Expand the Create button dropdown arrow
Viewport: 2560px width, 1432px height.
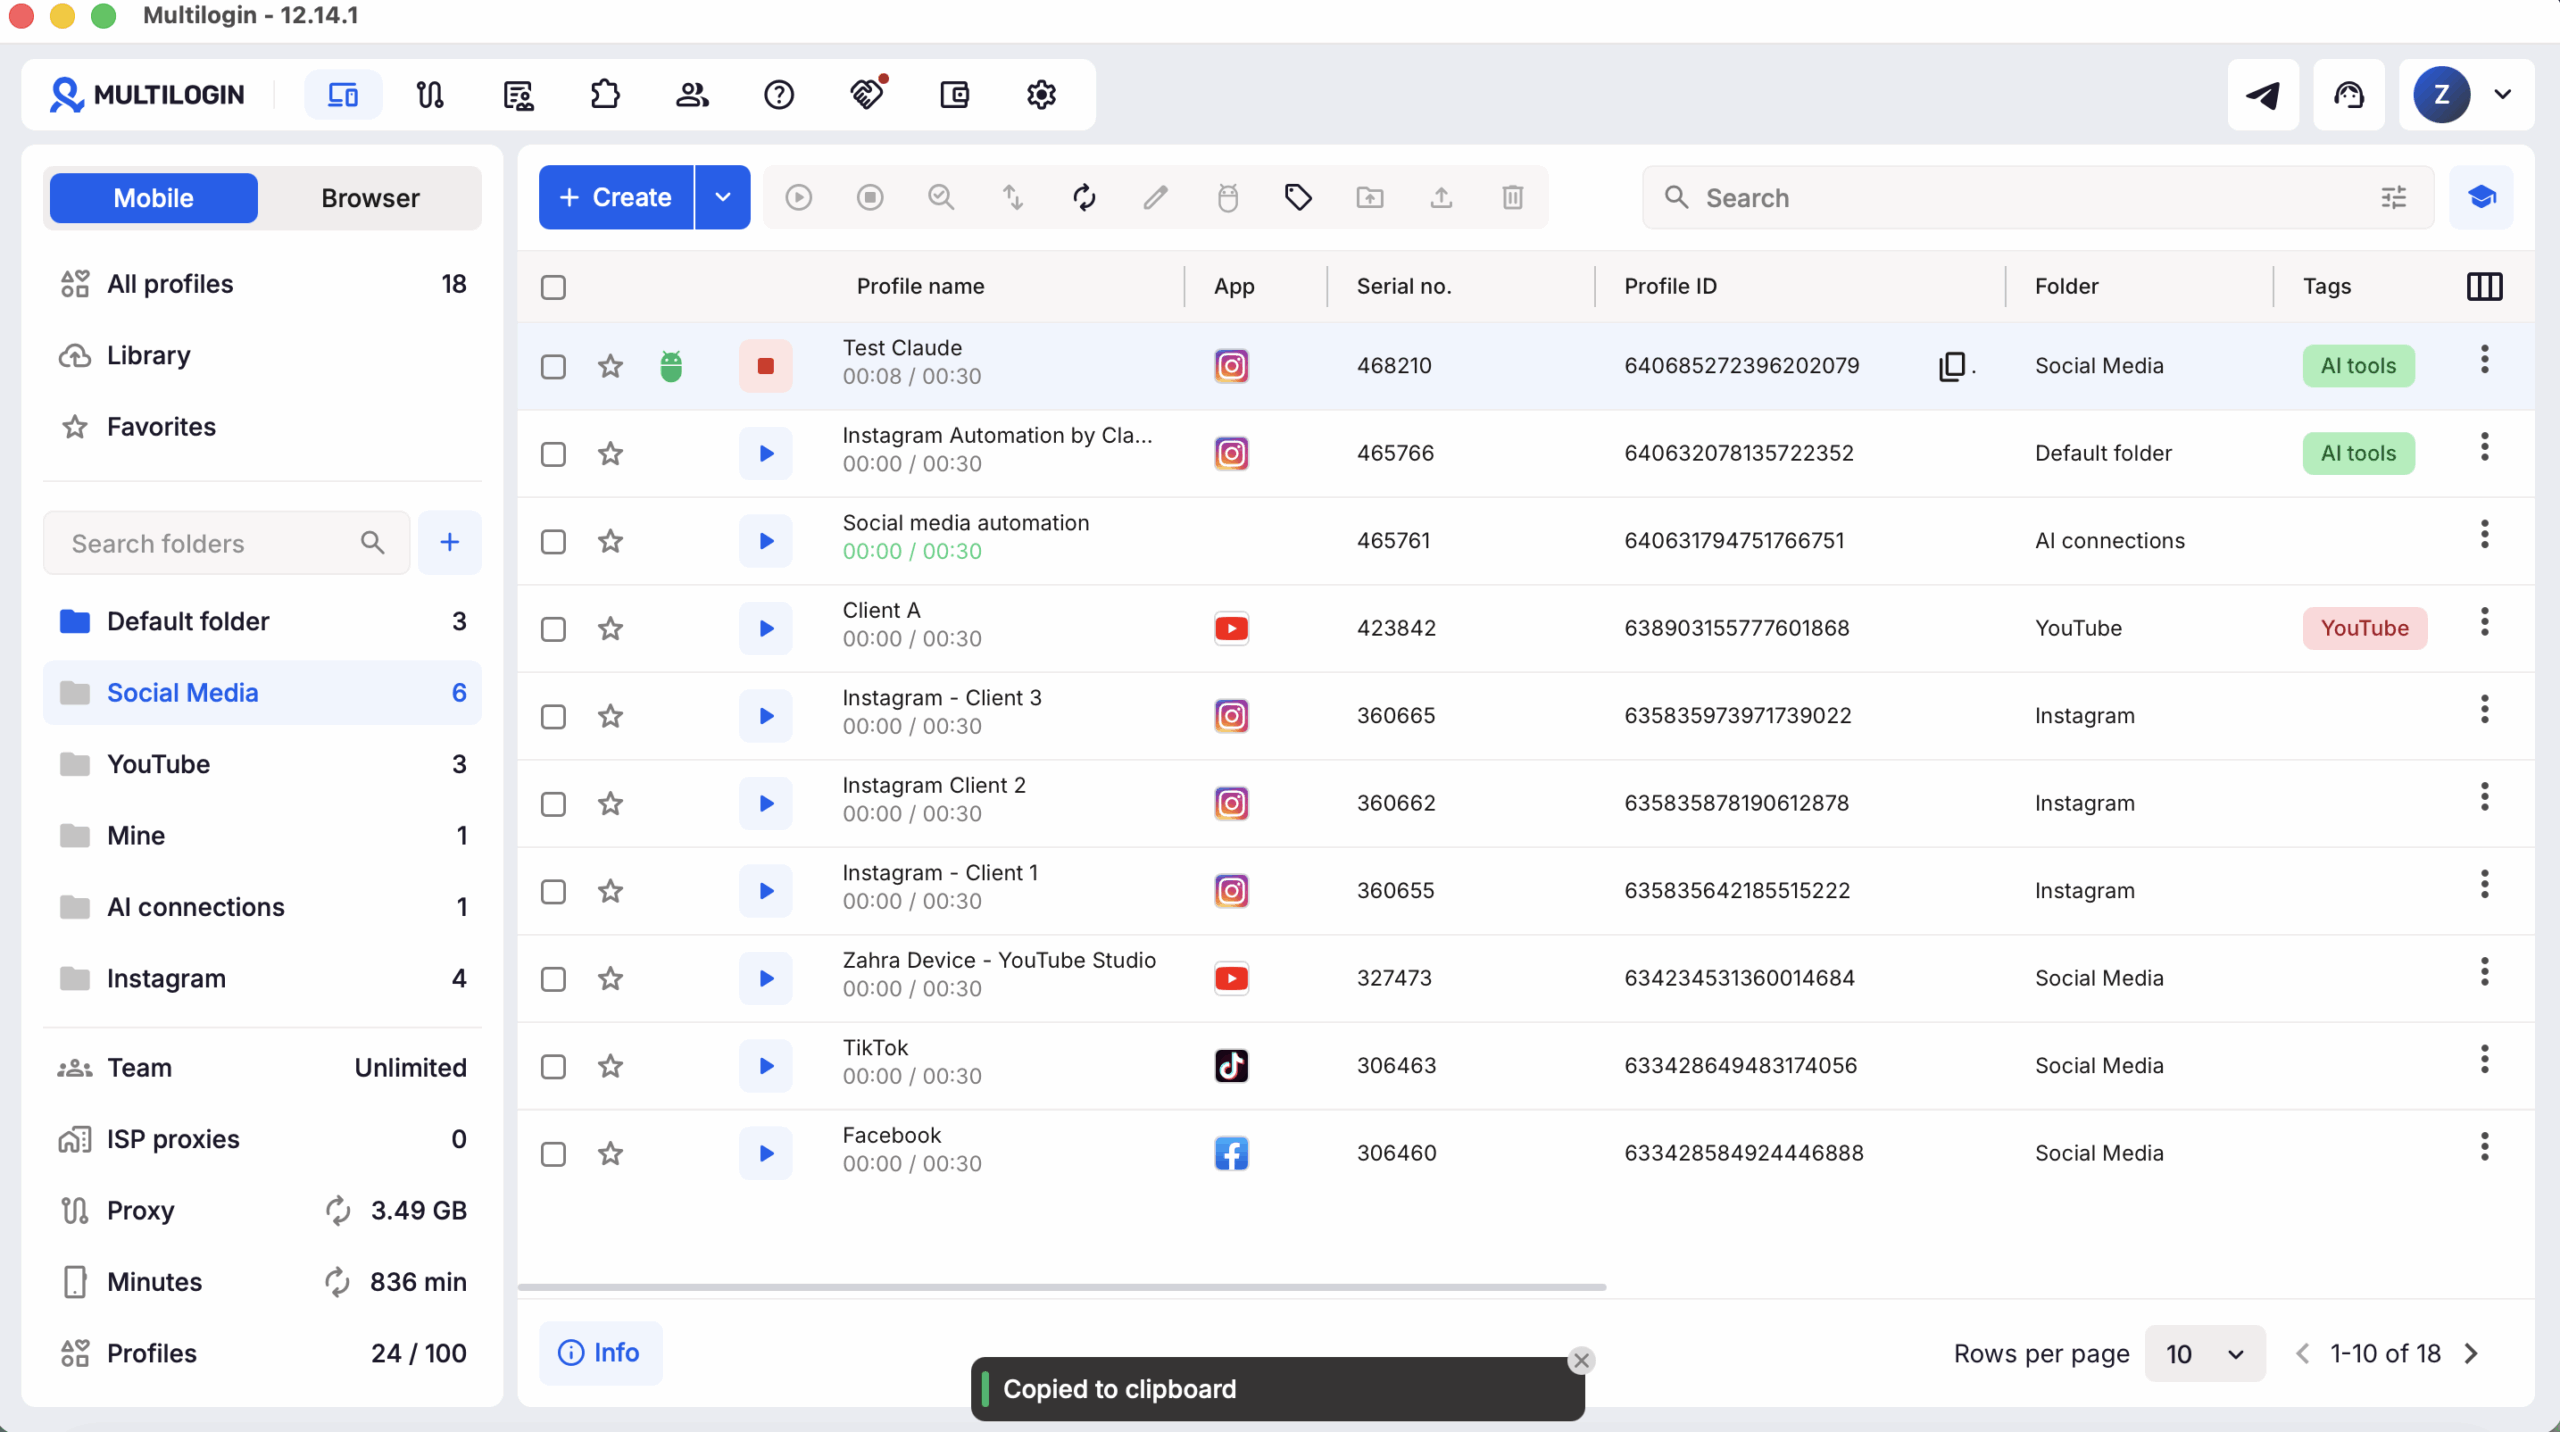[x=723, y=197]
